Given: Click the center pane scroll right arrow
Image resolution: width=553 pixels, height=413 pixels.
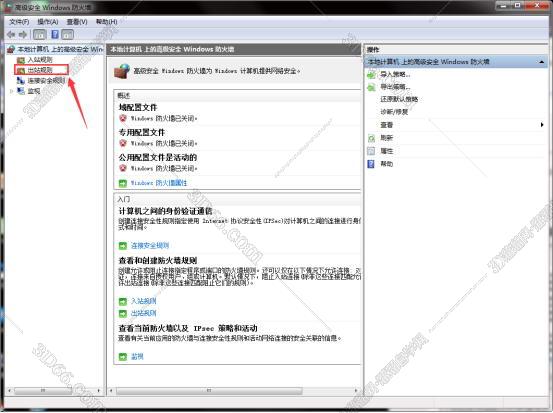Looking at the screenshot, I should (356, 391).
